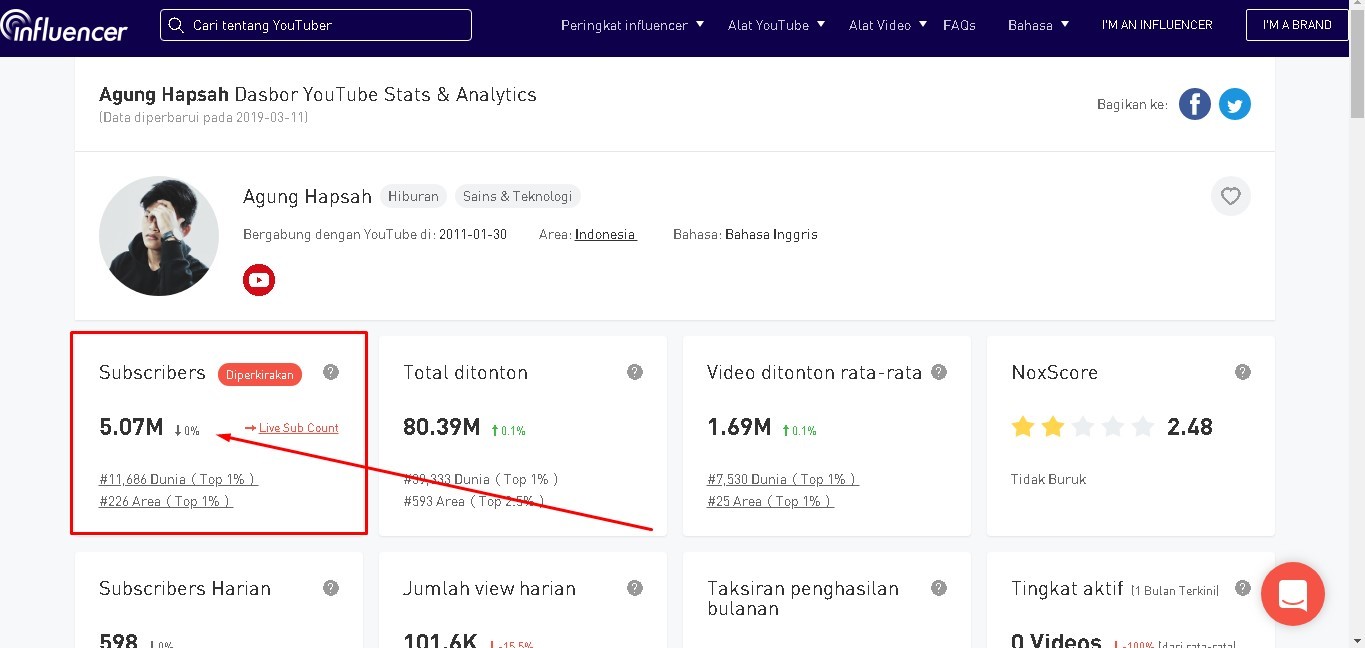Image resolution: width=1365 pixels, height=648 pixels.
Task: Open #226 Area subscriber rank link
Action: point(166,501)
